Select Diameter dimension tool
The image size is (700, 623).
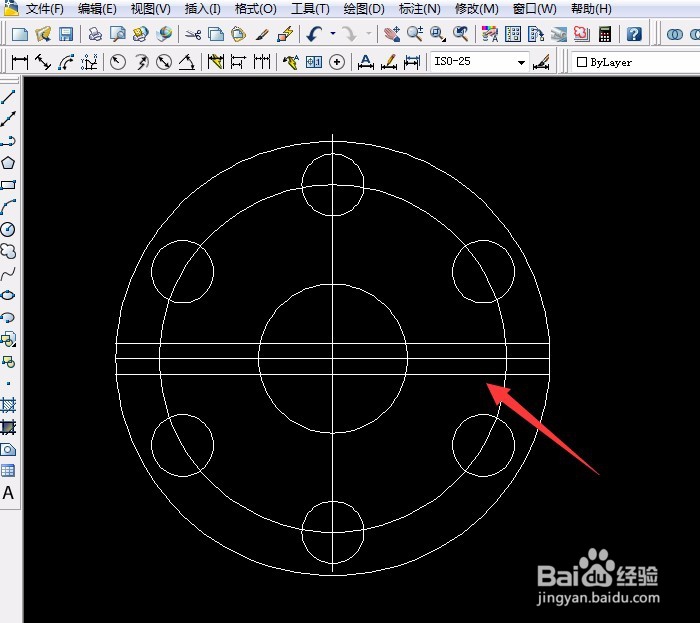click(164, 62)
